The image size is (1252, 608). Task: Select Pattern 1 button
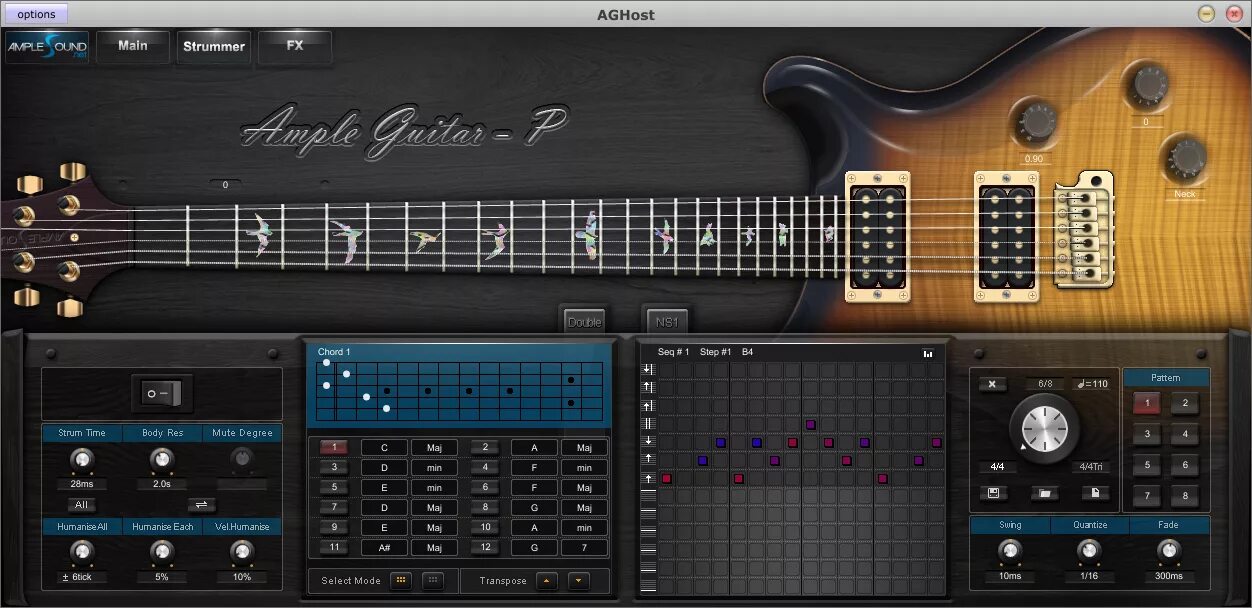coord(1147,404)
